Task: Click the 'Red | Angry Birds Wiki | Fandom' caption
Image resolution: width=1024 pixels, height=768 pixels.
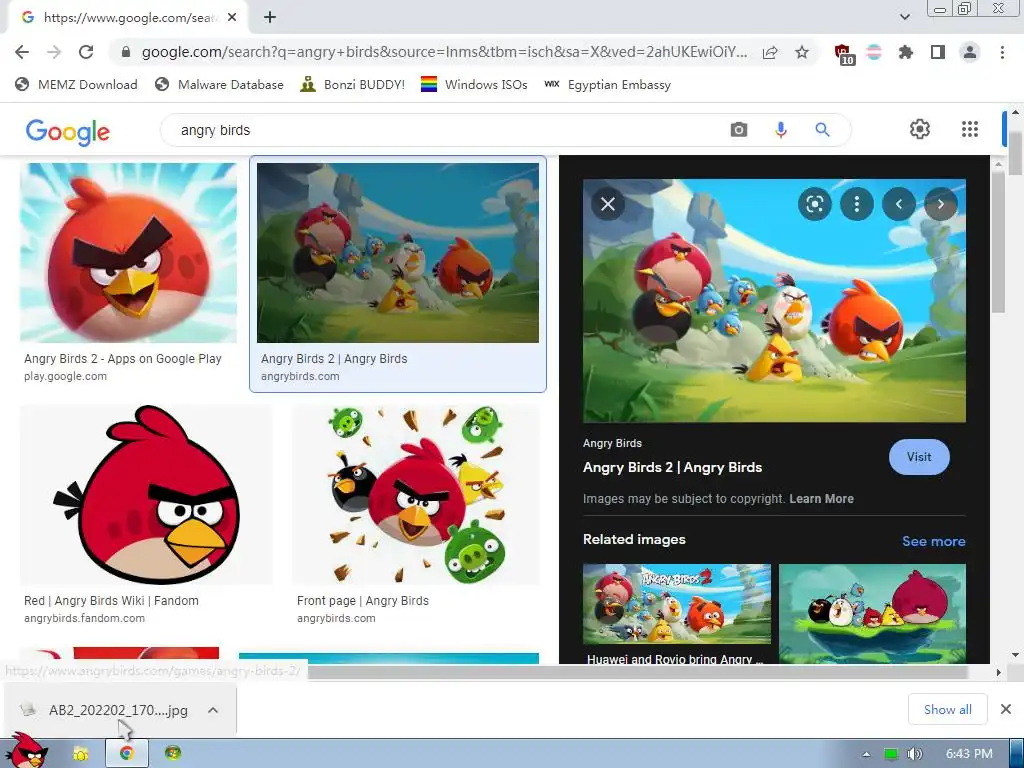Action: 111,601
